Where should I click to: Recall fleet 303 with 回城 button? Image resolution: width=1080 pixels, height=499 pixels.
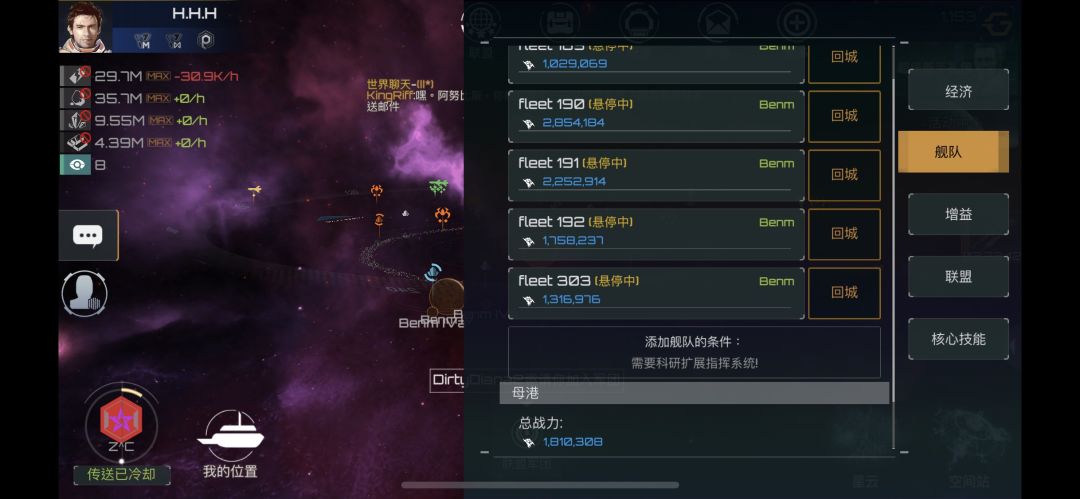(x=844, y=293)
